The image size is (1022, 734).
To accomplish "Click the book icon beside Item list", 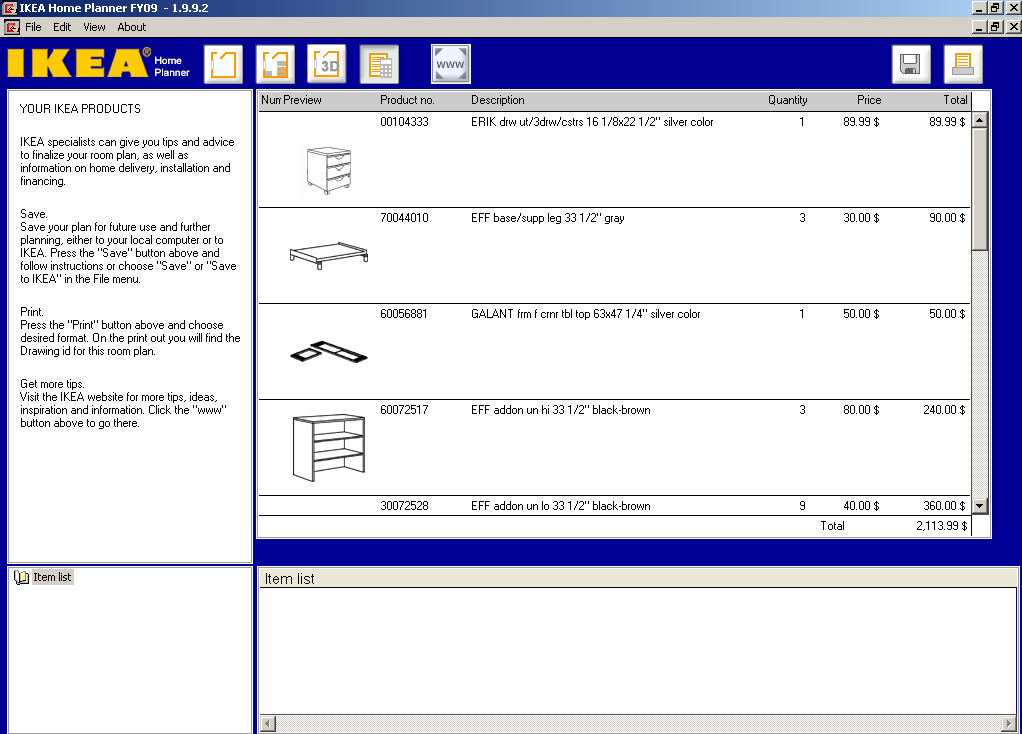I will (x=22, y=578).
